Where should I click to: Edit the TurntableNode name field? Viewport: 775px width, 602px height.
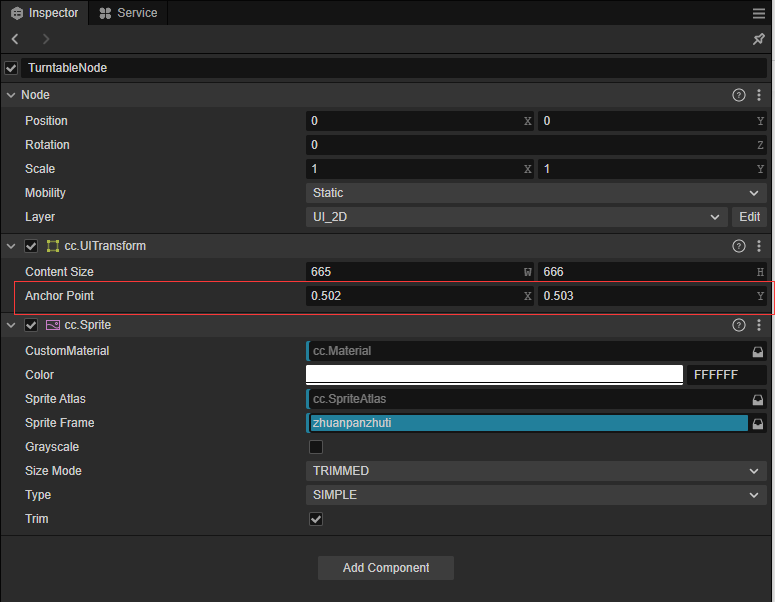click(393, 68)
